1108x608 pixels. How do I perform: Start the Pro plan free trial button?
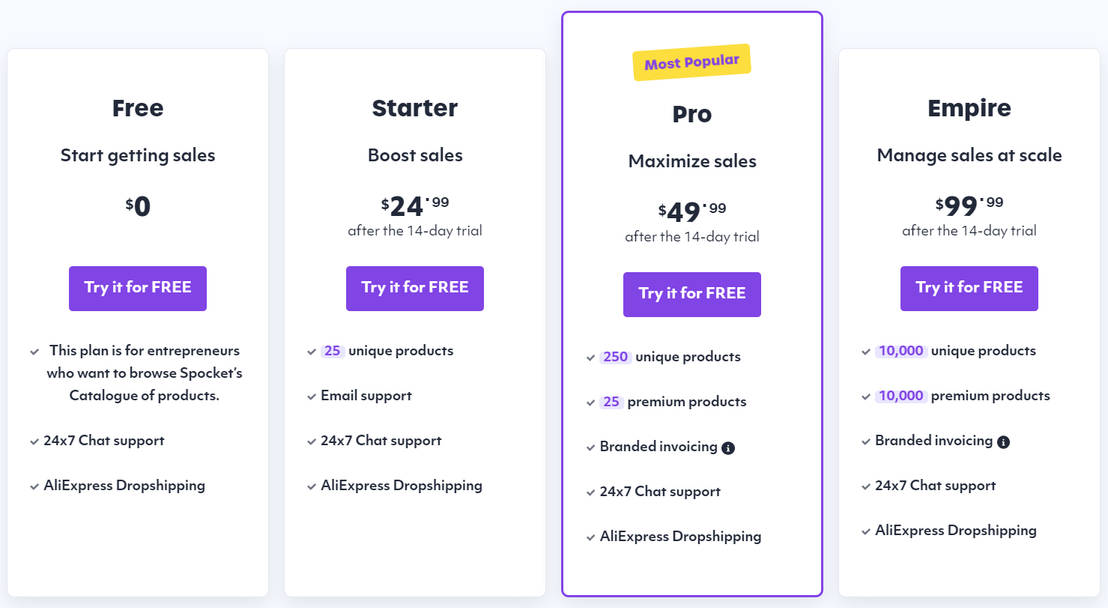click(692, 294)
